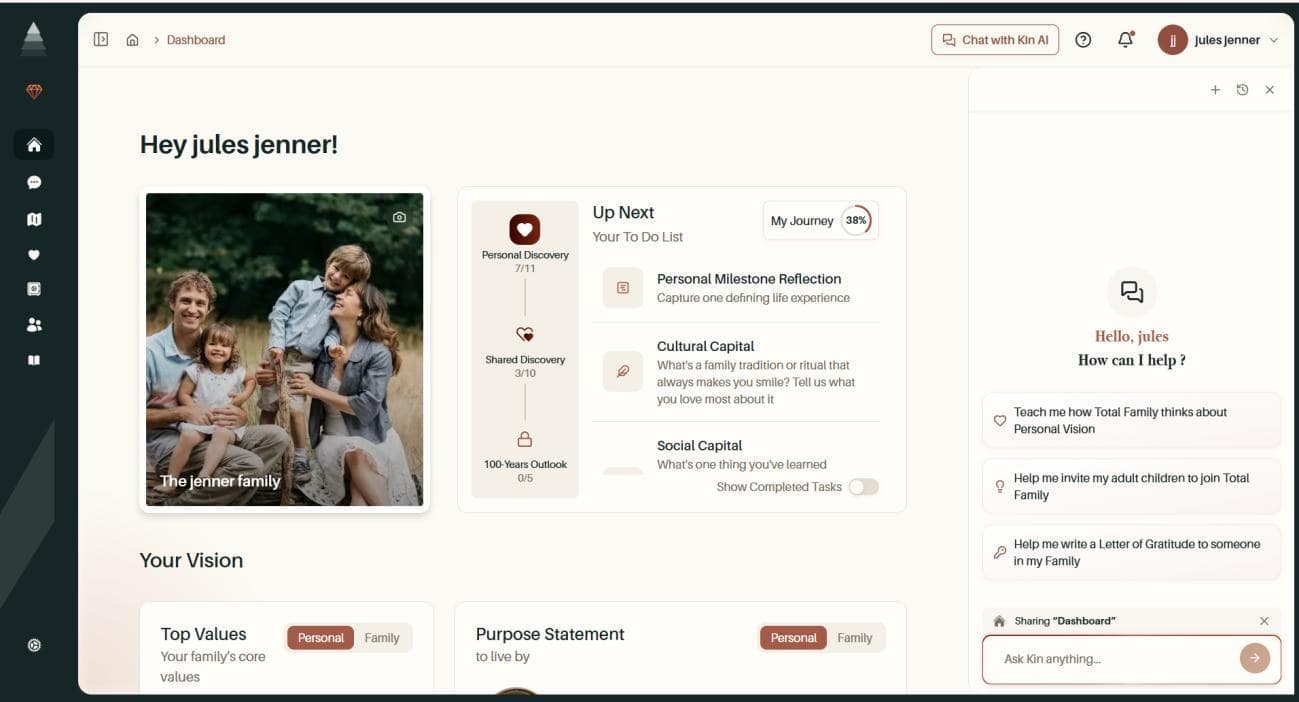The width and height of the screenshot is (1299, 702).
Task: Click the Personal Milestone Reflection task icon
Action: [x=623, y=288]
